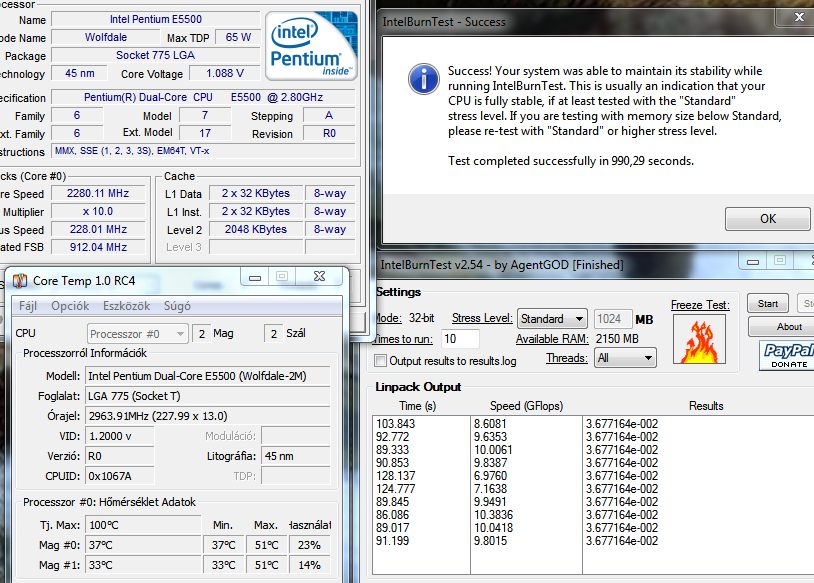Click the Speed (GFlops) column header

click(526, 406)
